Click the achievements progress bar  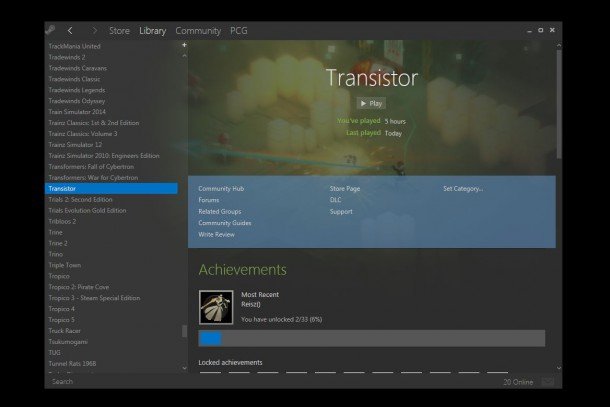click(x=372, y=339)
